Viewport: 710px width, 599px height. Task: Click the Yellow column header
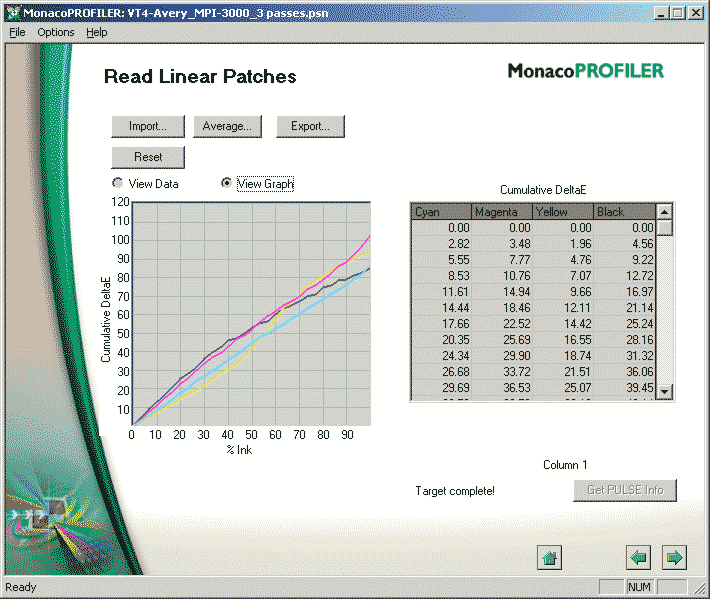563,211
